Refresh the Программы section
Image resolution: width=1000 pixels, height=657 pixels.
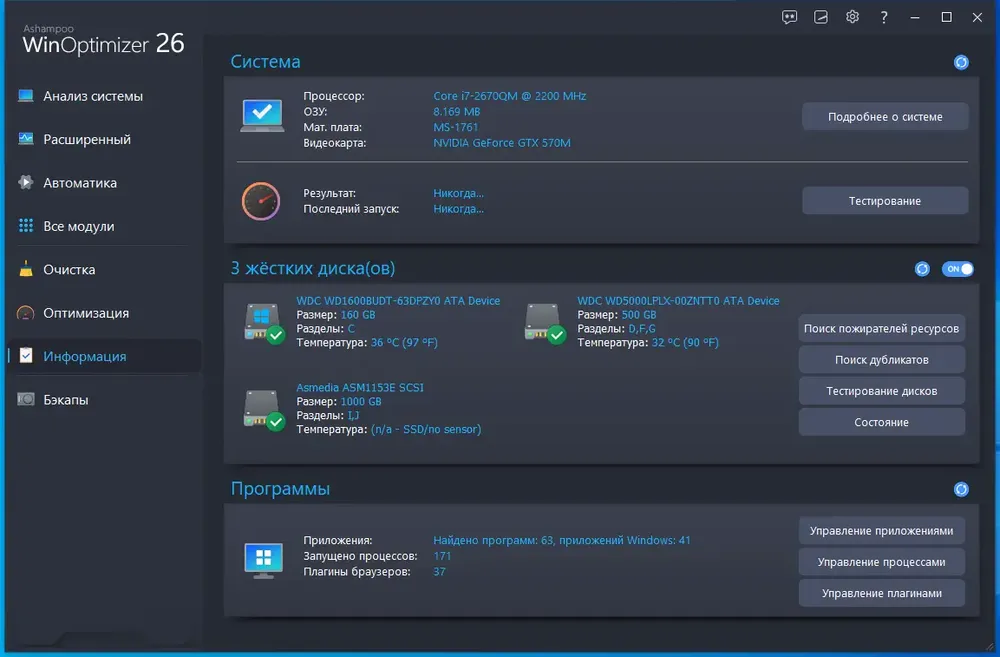click(x=961, y=489)
